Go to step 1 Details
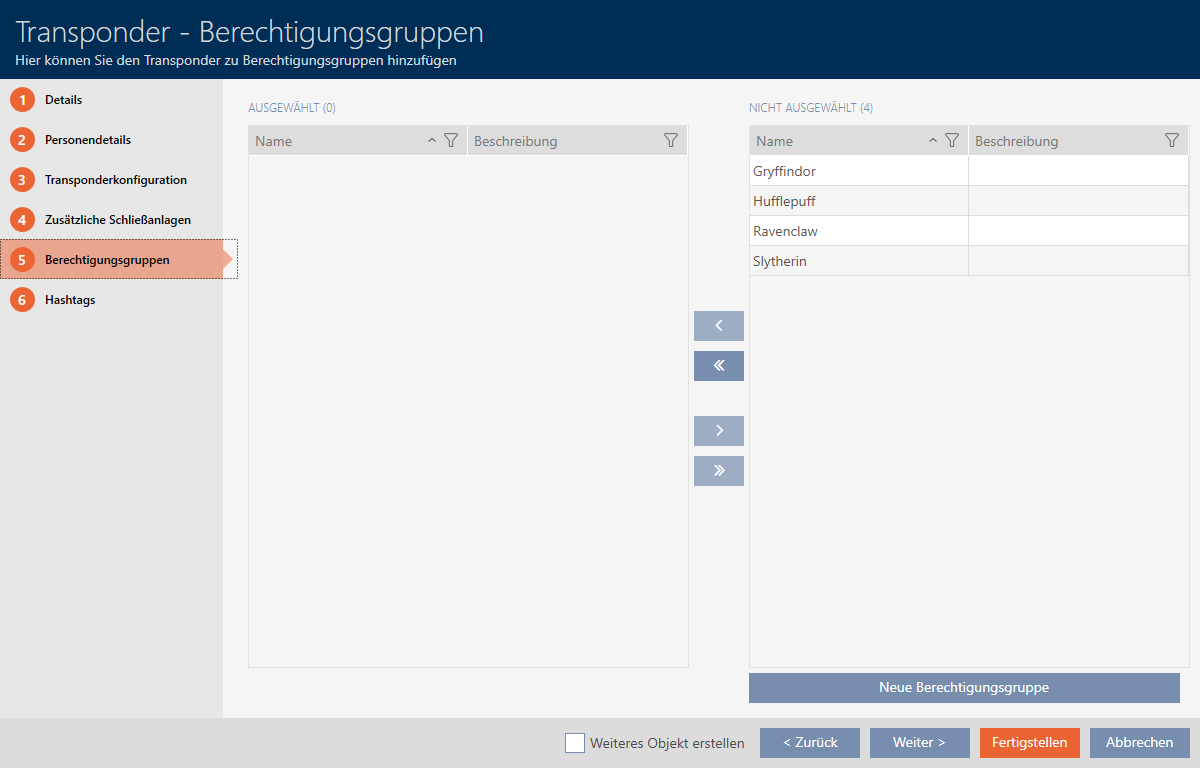The width and height of the screenshot is (1200, 768). (63, 100)
